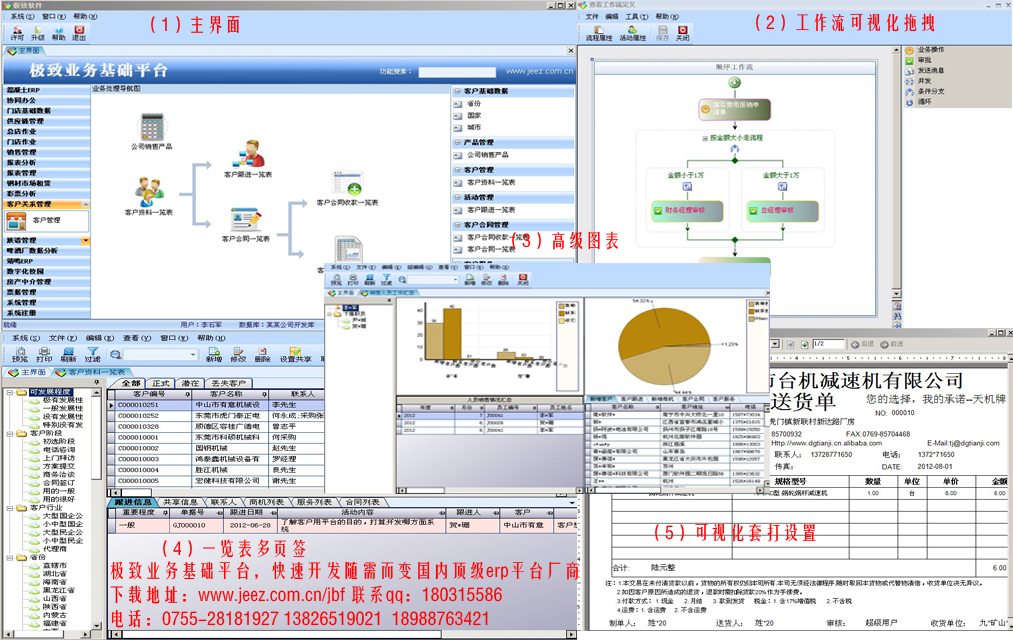
Task: Open 查看(V) menu in customer list window
Action: point(137,338)
